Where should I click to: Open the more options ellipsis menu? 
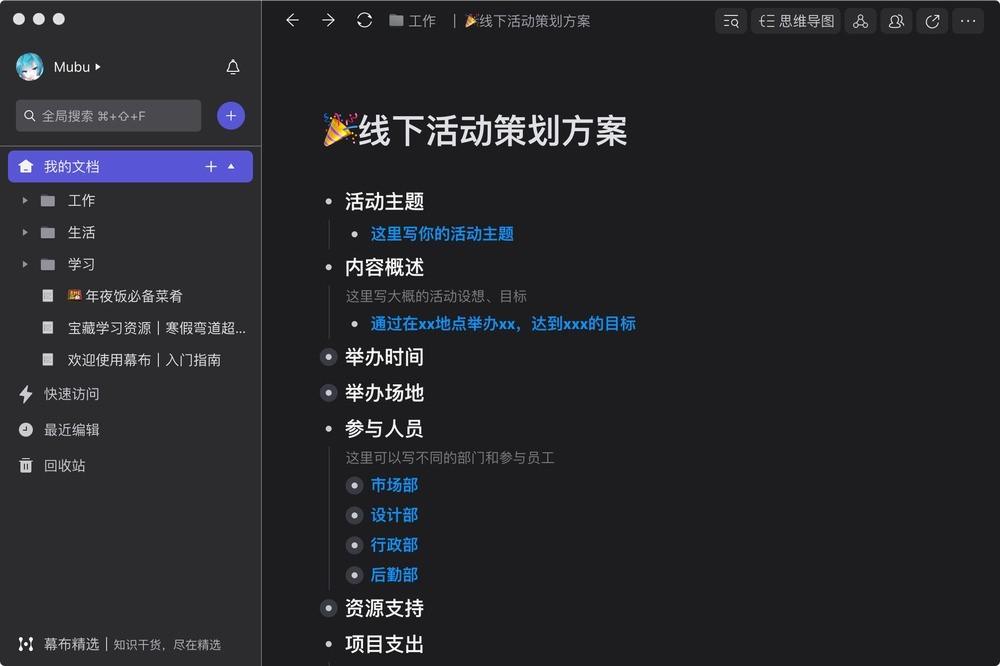[968, 21]
